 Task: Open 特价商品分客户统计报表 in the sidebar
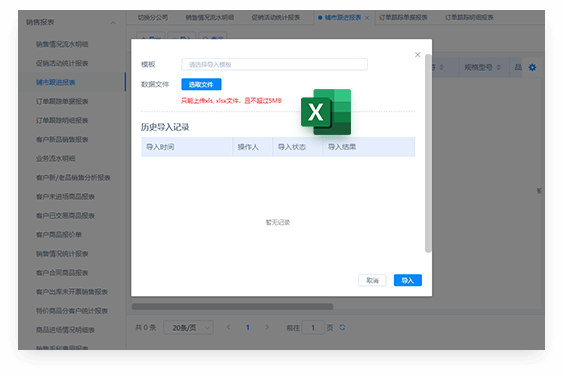point(71,311)
